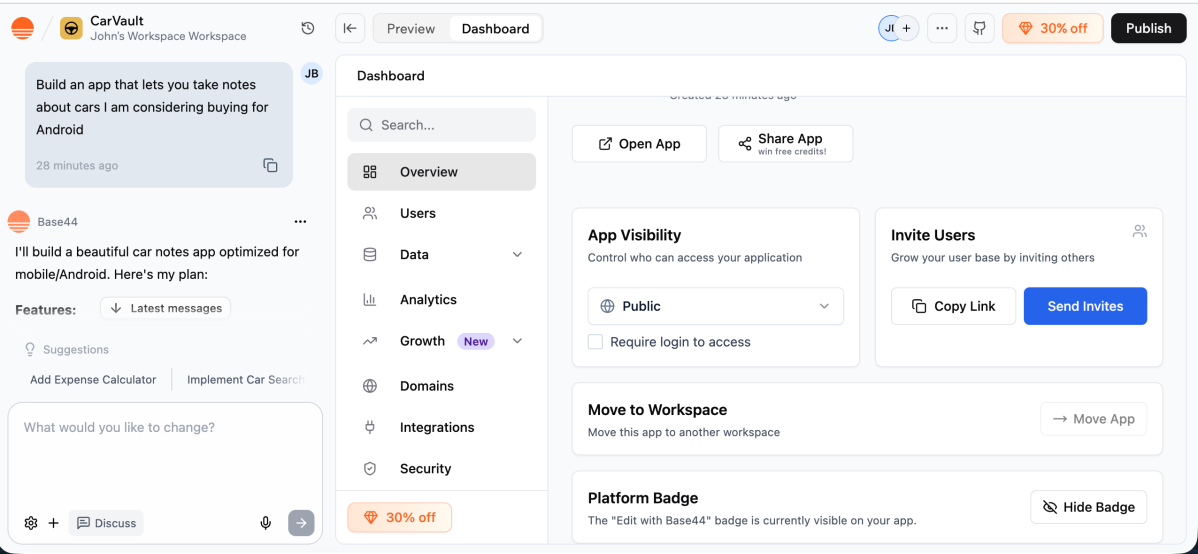Screen dimensions: 1198x554
Task: Add collaborator with plus avatar icon
Action: click(906, 28)
